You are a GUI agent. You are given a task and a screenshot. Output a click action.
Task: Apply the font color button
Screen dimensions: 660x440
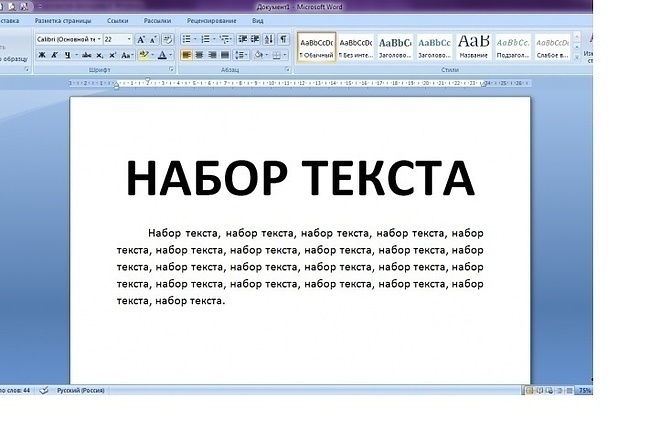point(162,55)
